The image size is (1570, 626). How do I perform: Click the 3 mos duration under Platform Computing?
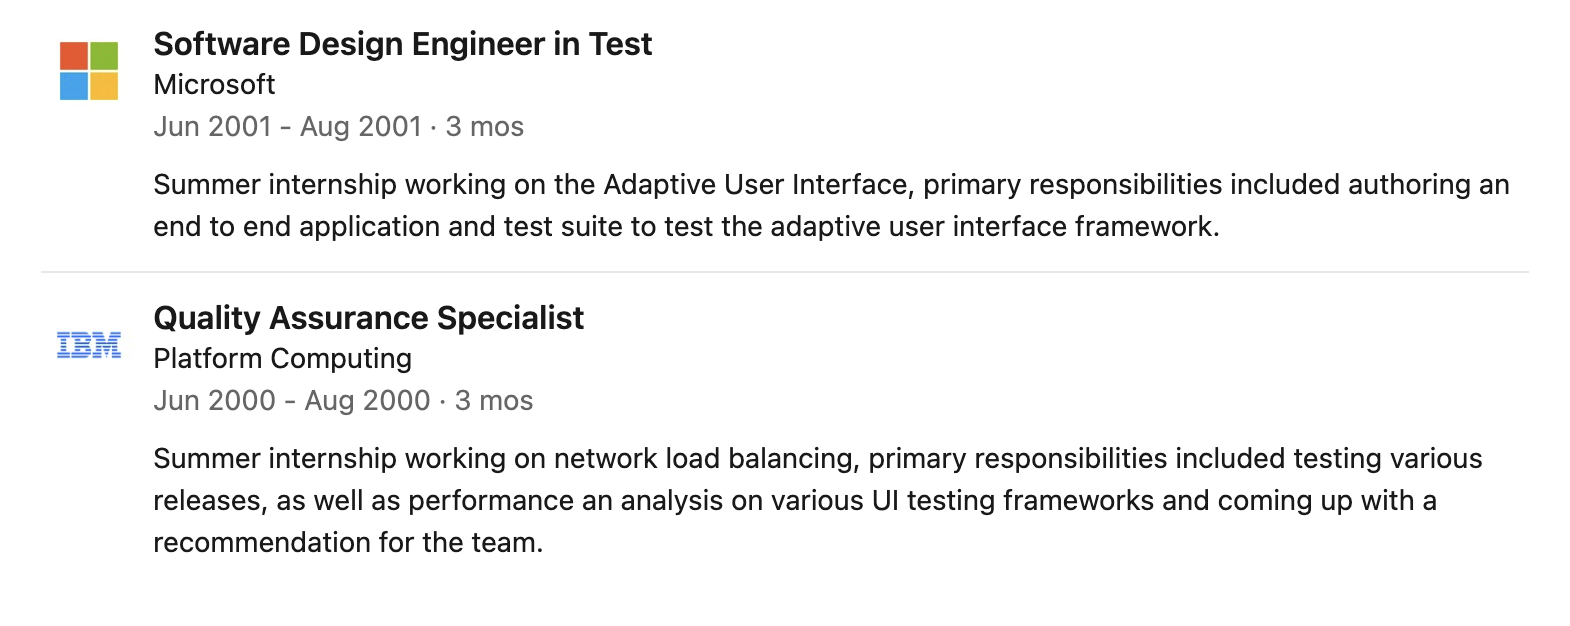(x=494, y=400)
